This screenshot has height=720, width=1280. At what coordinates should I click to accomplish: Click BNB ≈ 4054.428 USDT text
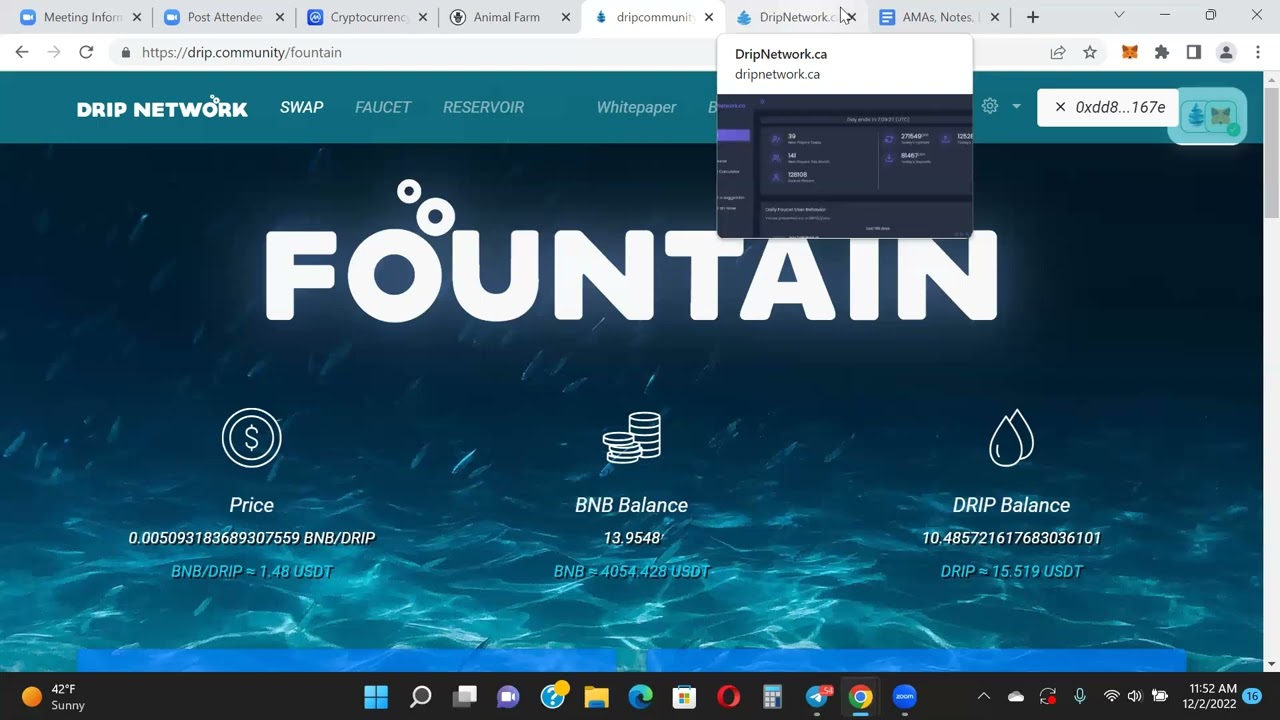[631, 572]
